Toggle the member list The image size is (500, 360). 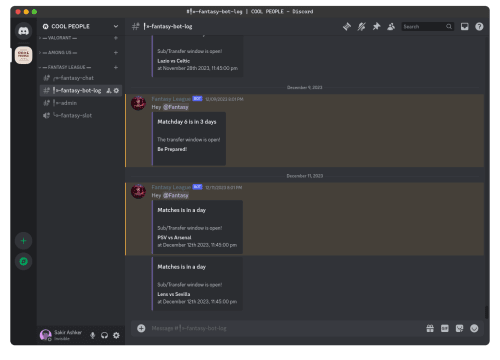pyautogui.click(x=391, y=27)
